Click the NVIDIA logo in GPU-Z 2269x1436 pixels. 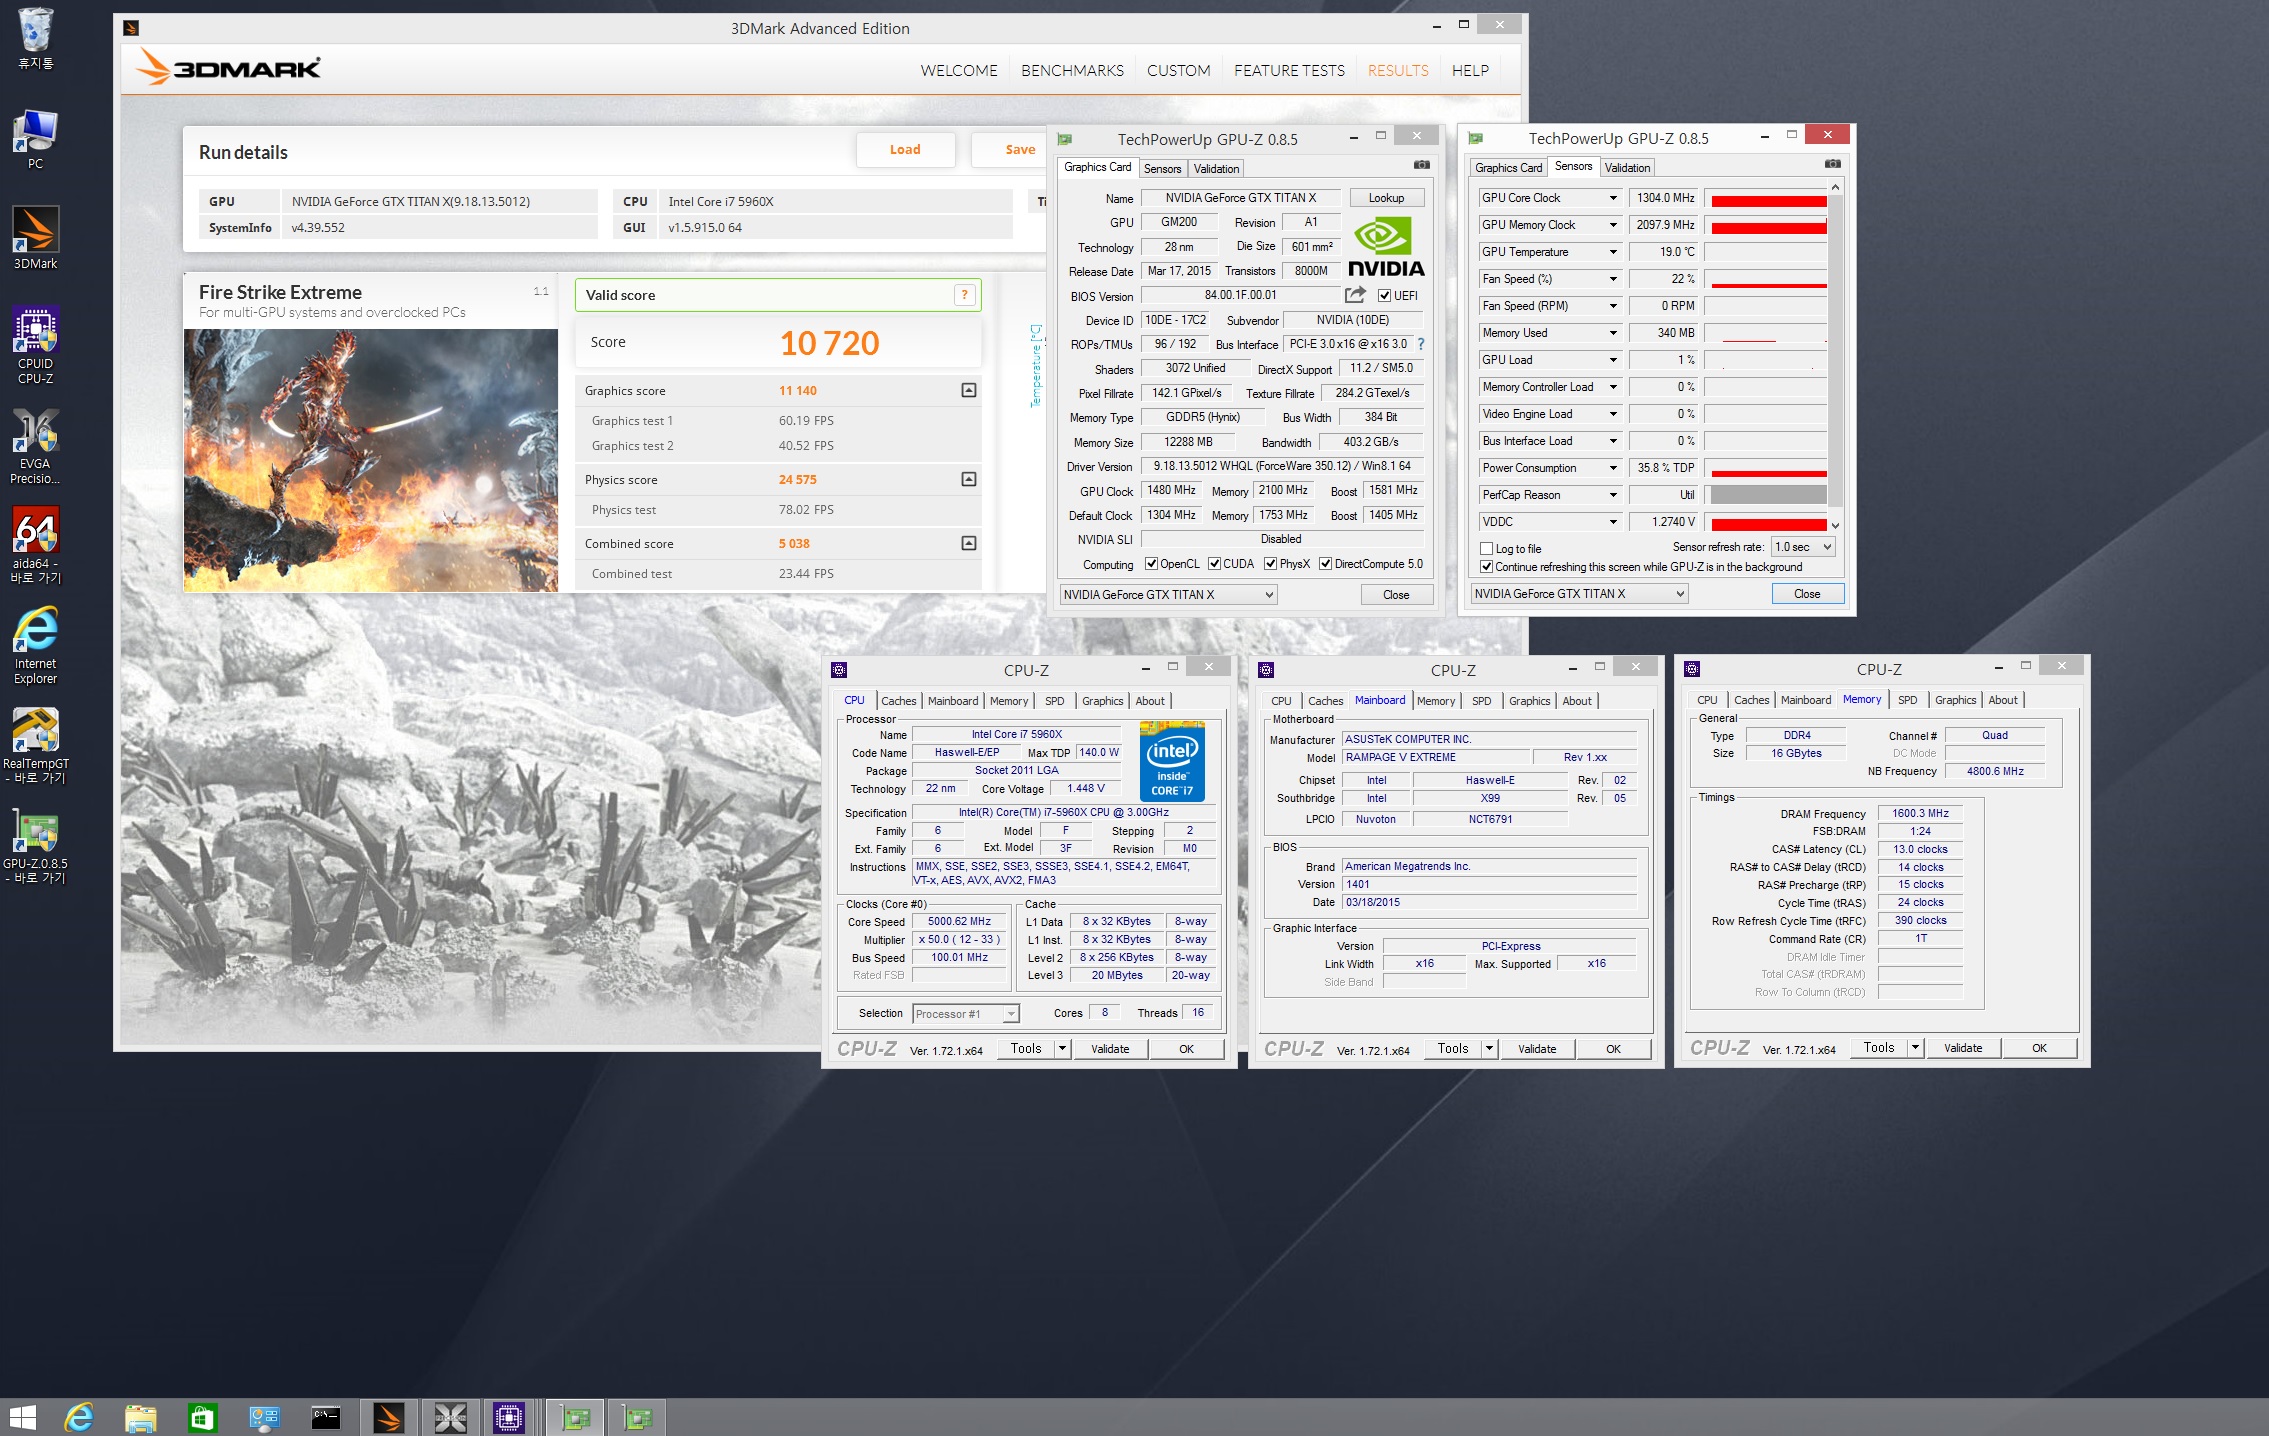pos(1386,247)
